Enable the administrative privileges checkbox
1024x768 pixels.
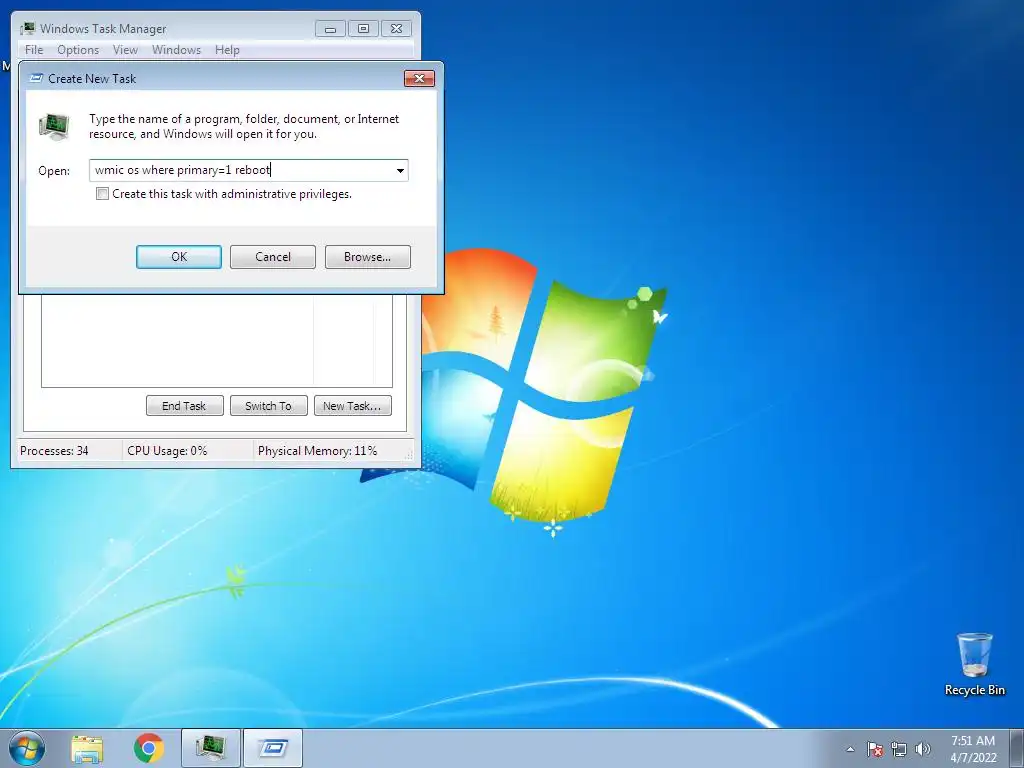point(103,193)
